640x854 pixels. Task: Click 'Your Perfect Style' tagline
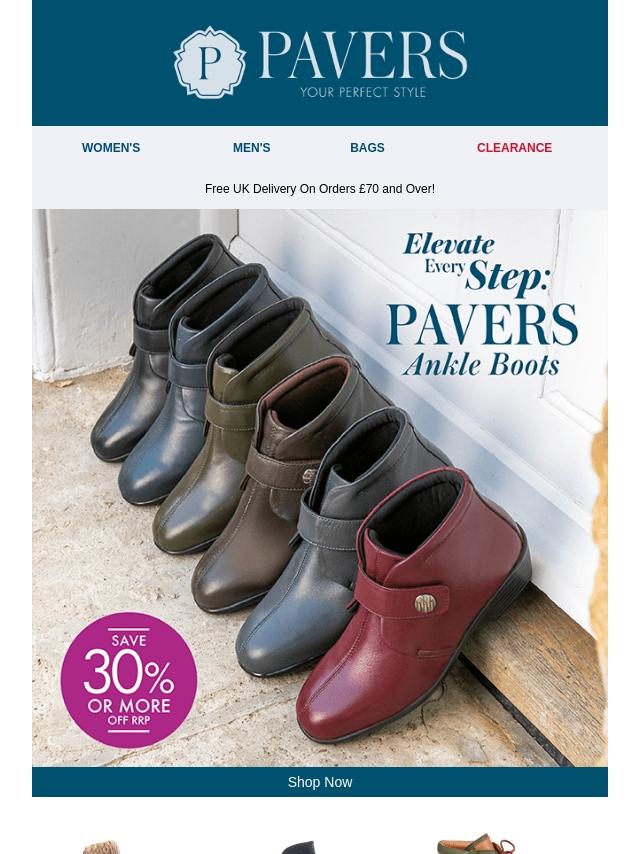(x=363, y=92)
